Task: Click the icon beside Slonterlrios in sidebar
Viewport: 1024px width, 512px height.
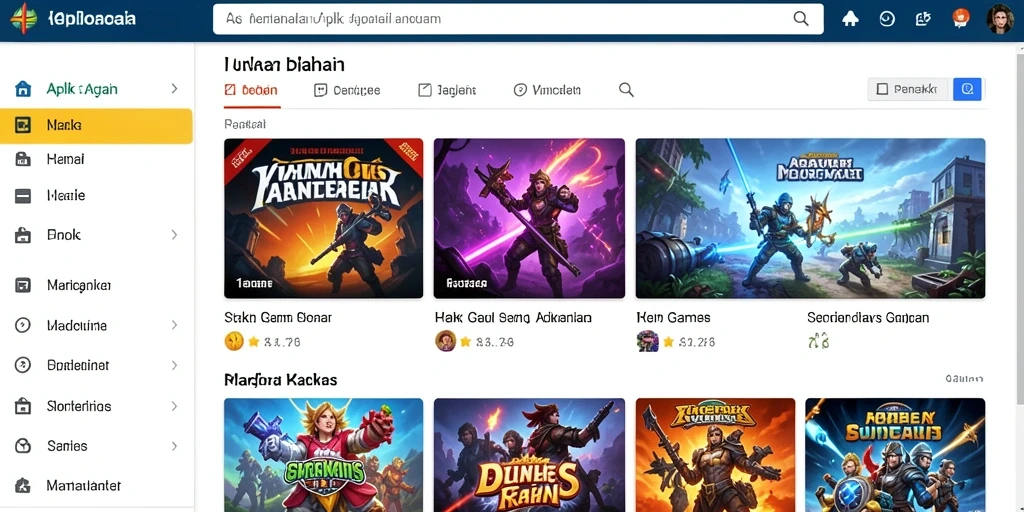Action: [x=23, y=406]
